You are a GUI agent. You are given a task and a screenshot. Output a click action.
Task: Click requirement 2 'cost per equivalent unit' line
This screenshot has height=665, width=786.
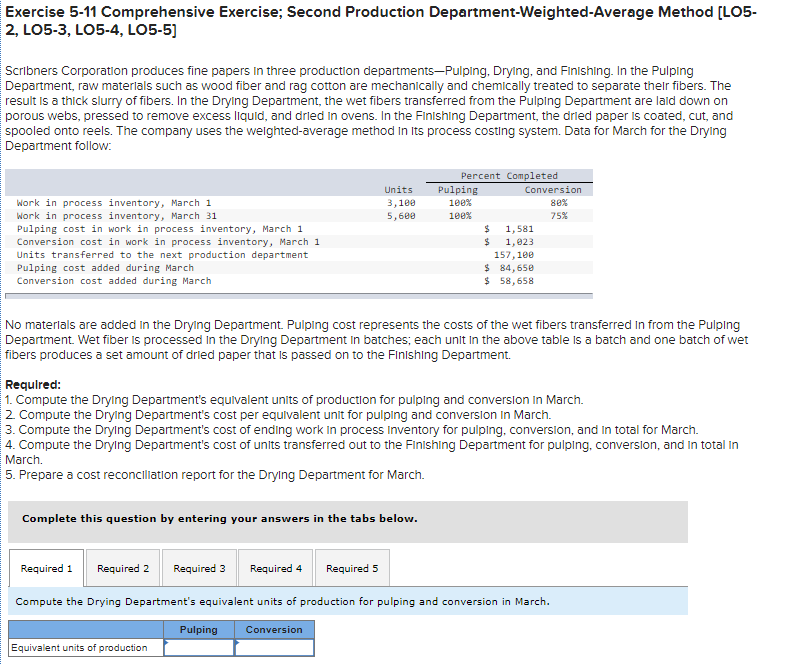click(278, 415)
